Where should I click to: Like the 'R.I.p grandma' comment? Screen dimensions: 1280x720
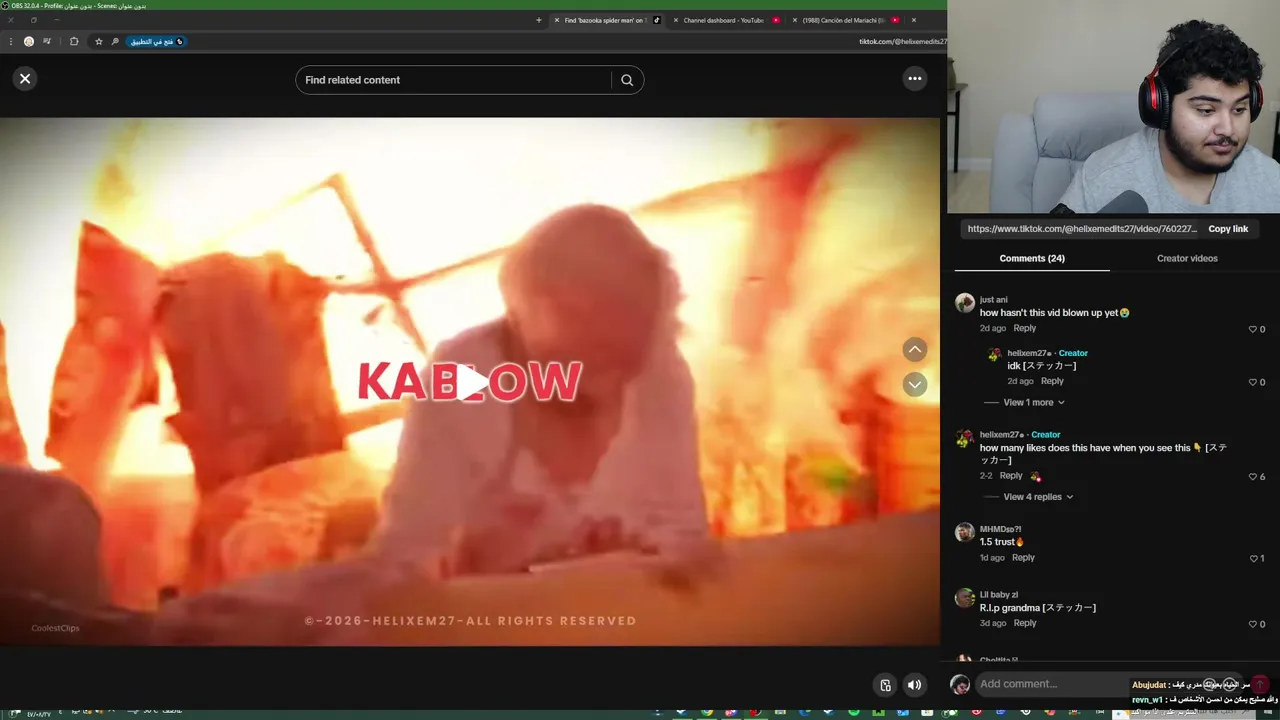[1253, 624]
